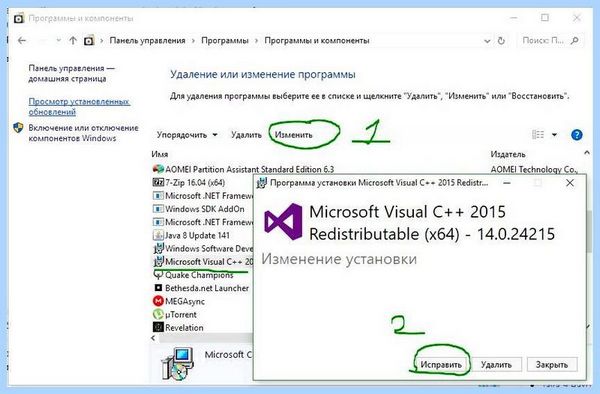This screenshot has height=394, width=600.
Task: Go back with the left arrow button
Action: pos(22,40)
